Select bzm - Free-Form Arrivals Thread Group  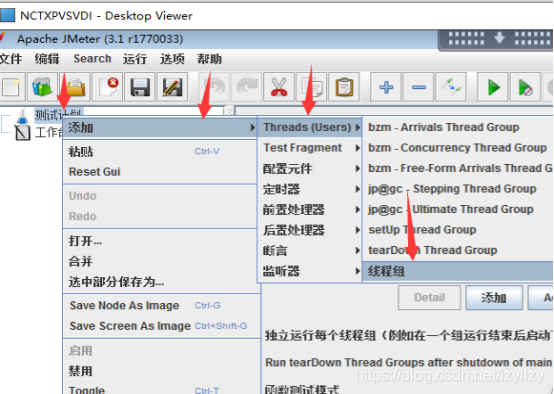pos(458,169)
